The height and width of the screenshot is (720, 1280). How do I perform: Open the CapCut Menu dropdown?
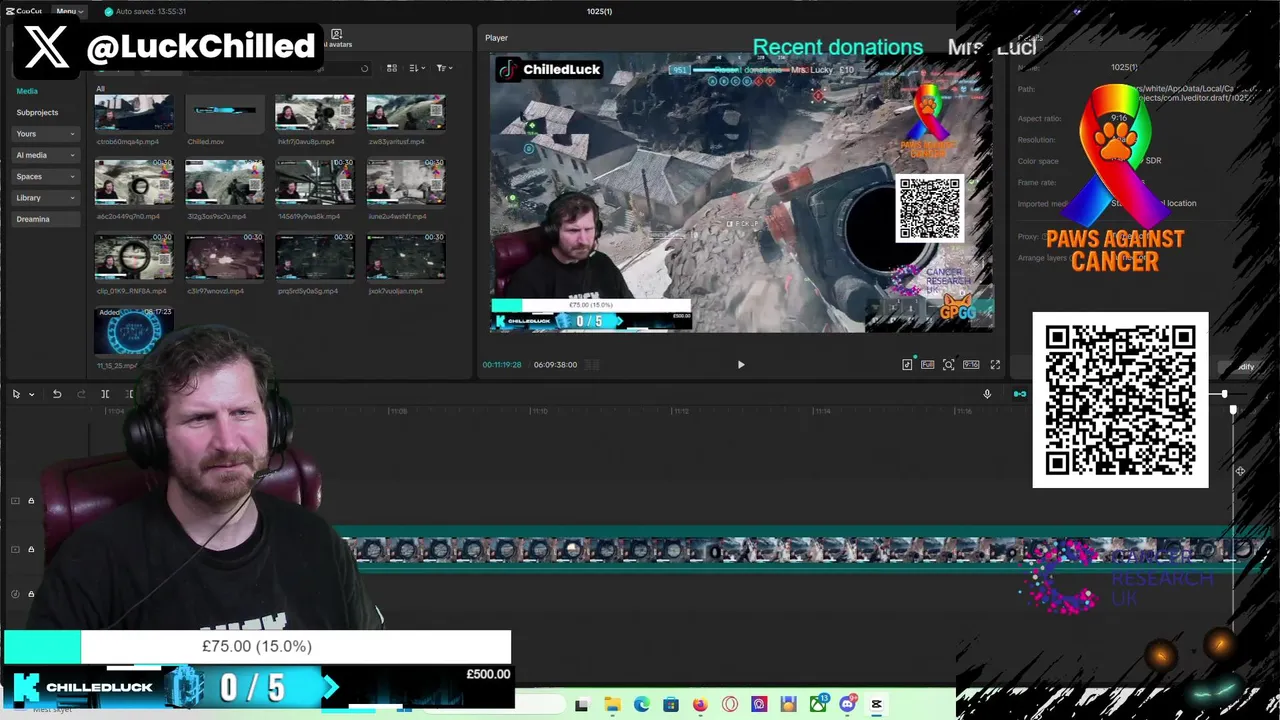(69, 11)
